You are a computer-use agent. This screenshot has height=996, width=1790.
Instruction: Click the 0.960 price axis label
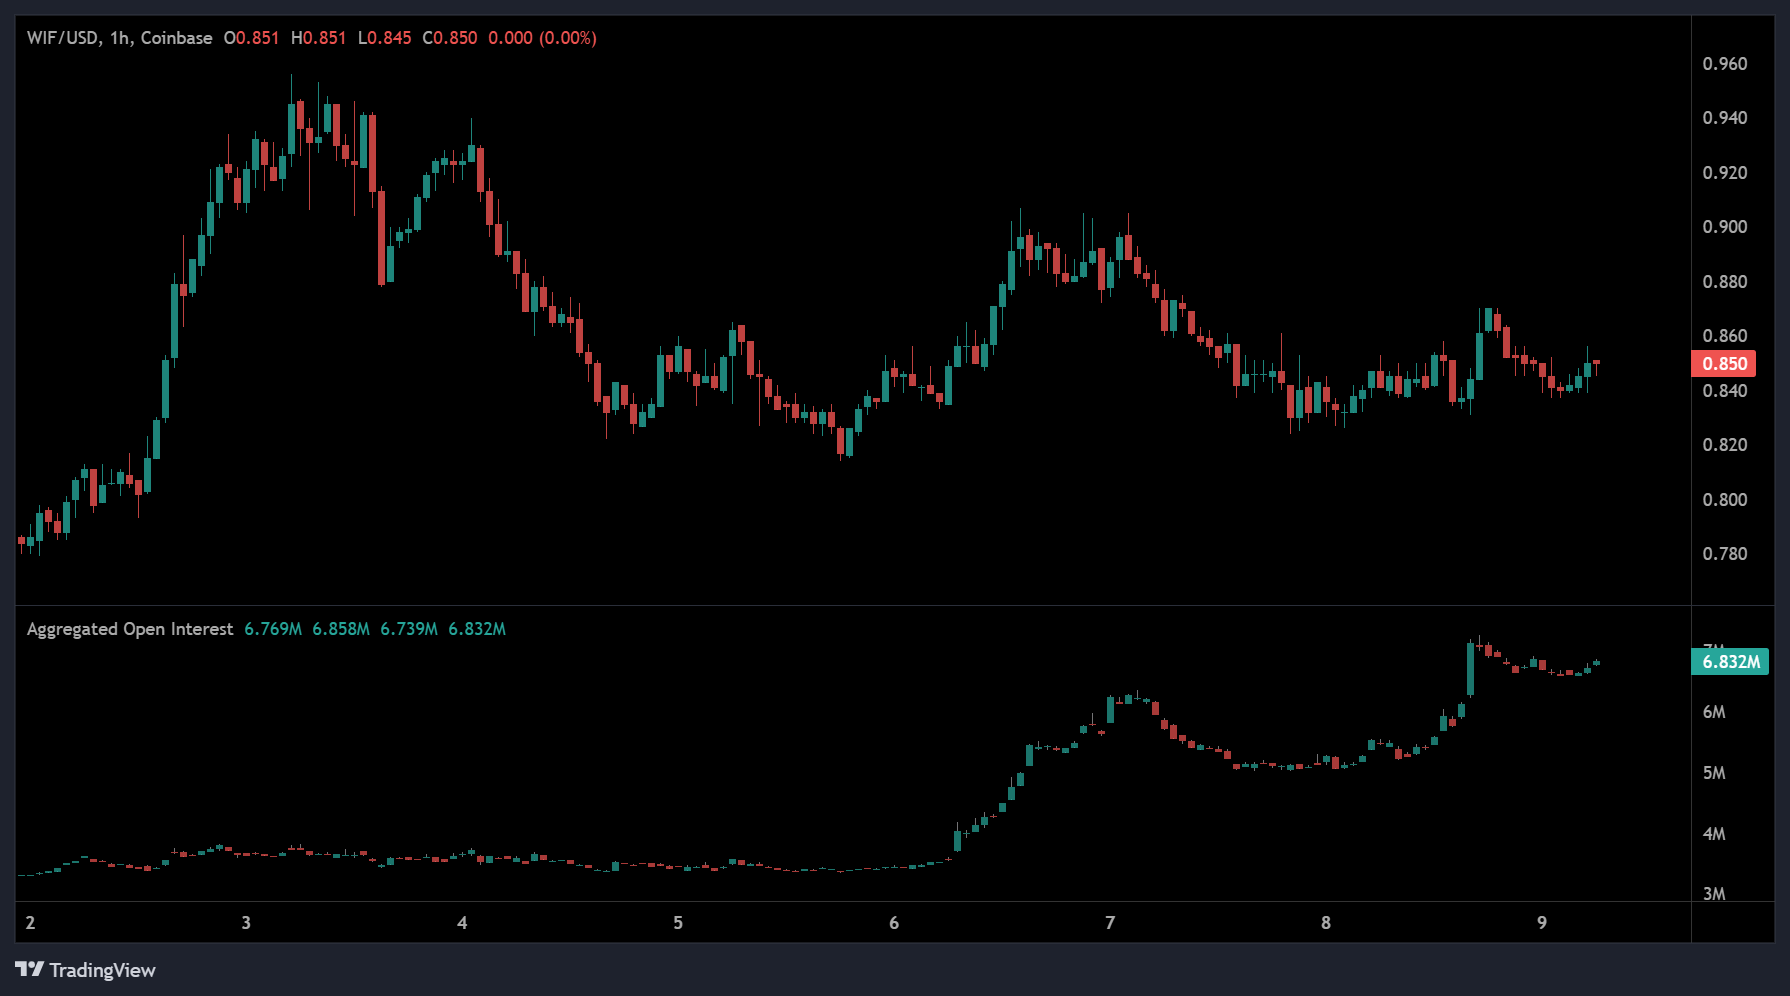[x=1724, y=64]
